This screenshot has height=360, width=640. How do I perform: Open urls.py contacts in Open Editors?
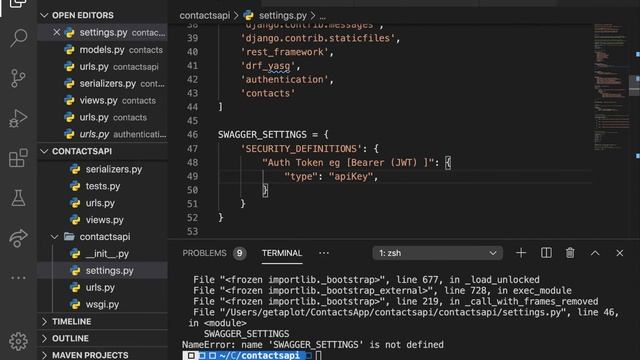(x=102, y=118)
